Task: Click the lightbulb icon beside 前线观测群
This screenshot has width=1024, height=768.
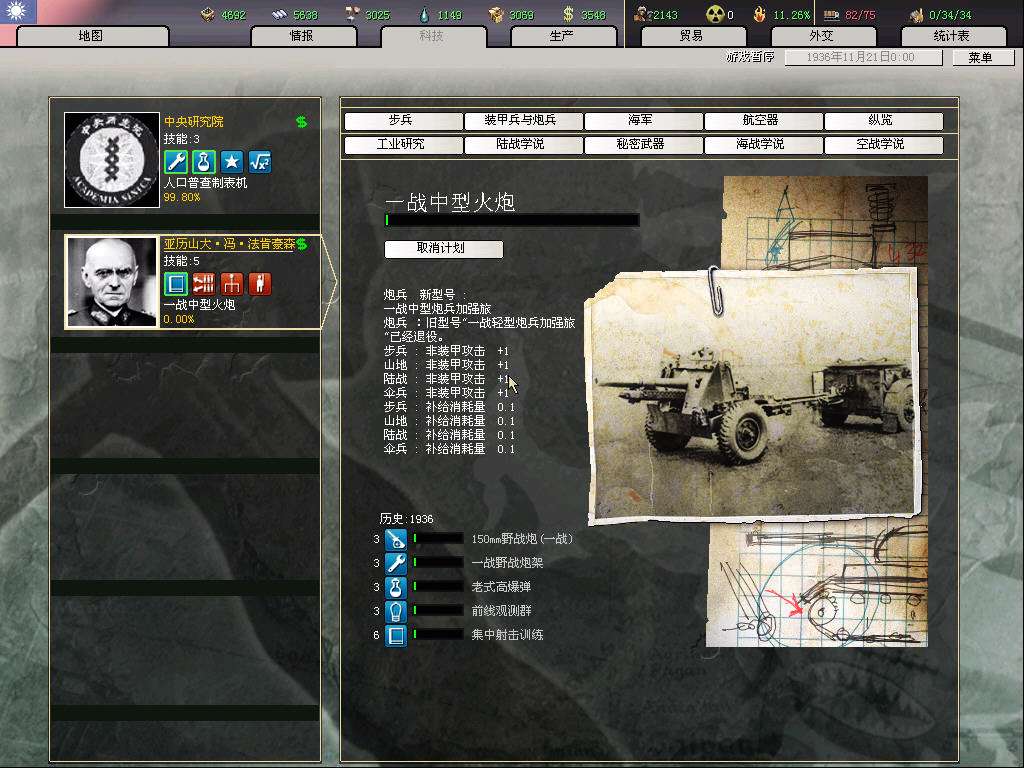Action: tap(396, 611)
